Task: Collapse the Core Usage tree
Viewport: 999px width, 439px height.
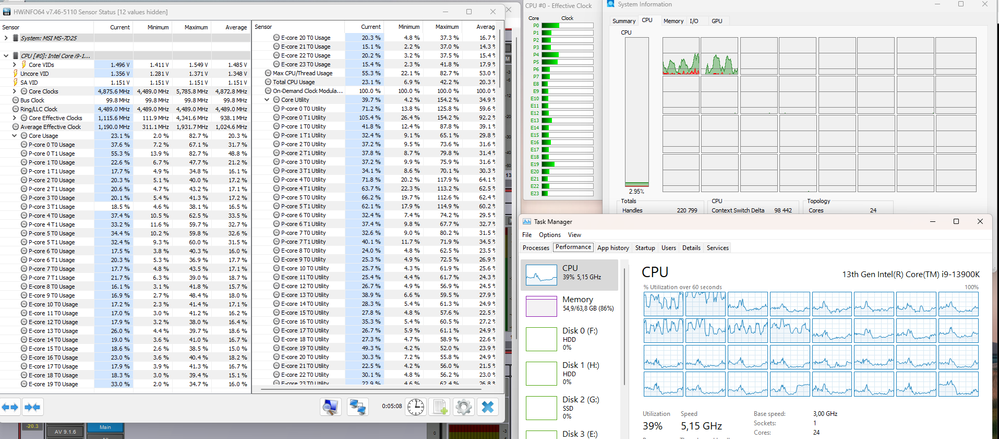Action: (14, 136)
